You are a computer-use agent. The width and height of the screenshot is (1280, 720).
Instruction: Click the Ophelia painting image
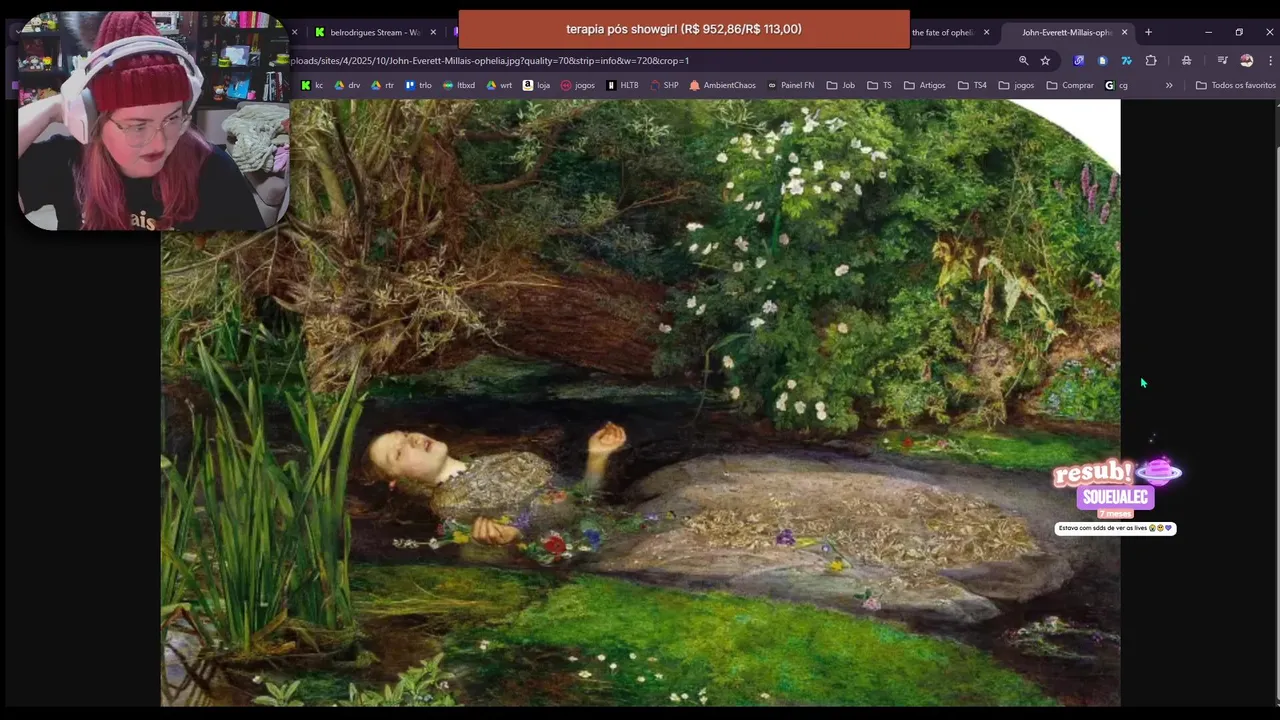[640, 402]
